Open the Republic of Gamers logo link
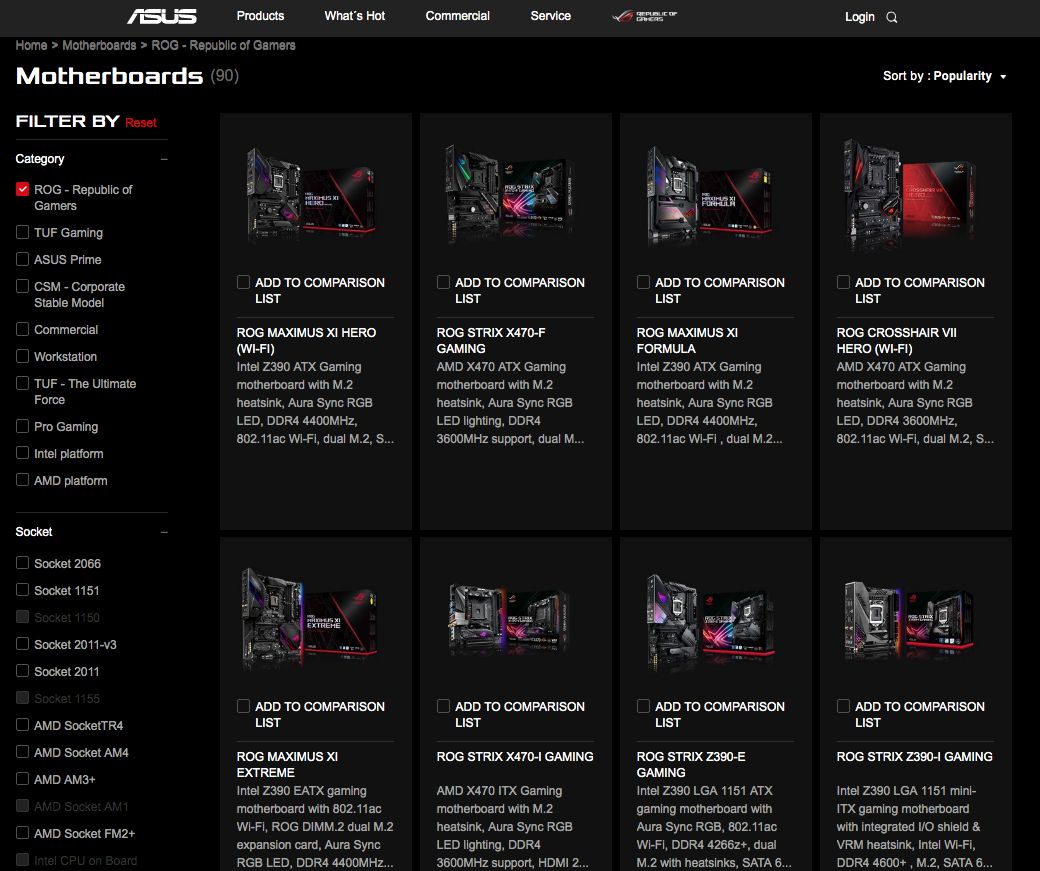Viewport: 1040px width, 871px height. point(644,16)
